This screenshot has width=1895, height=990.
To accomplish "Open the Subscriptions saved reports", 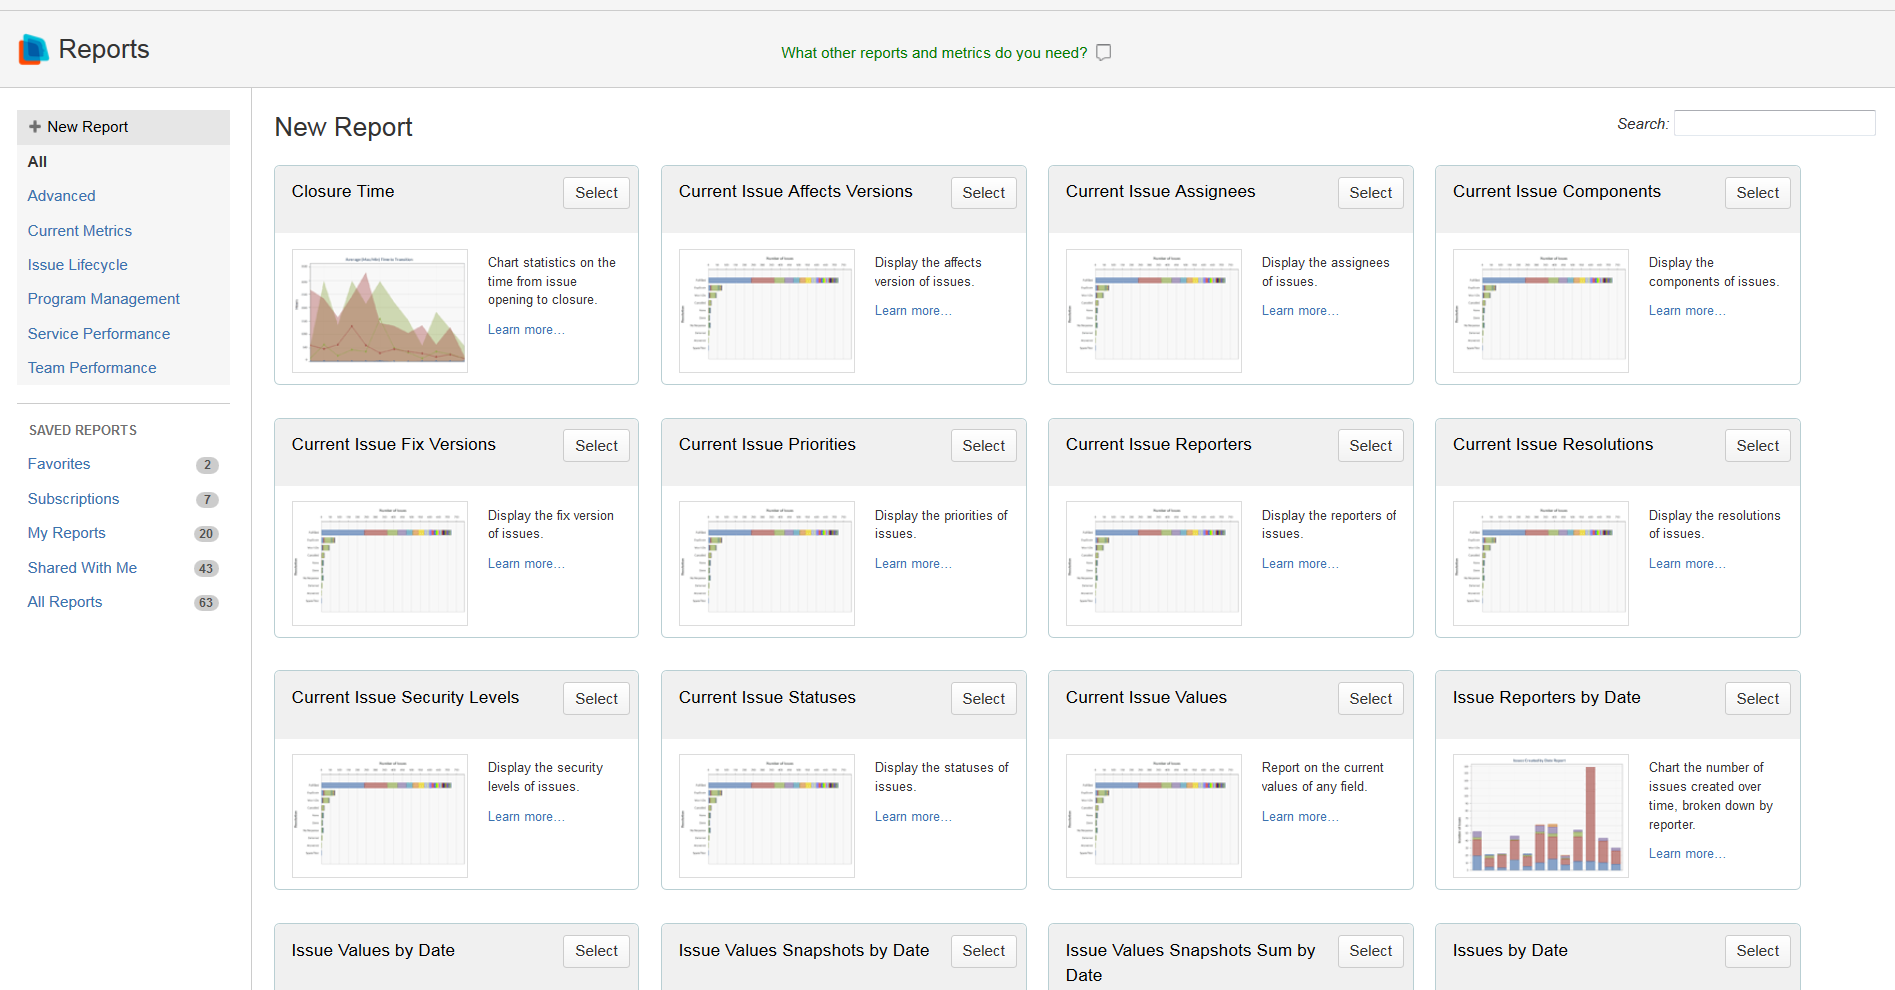I will click(x=74, y=499).
